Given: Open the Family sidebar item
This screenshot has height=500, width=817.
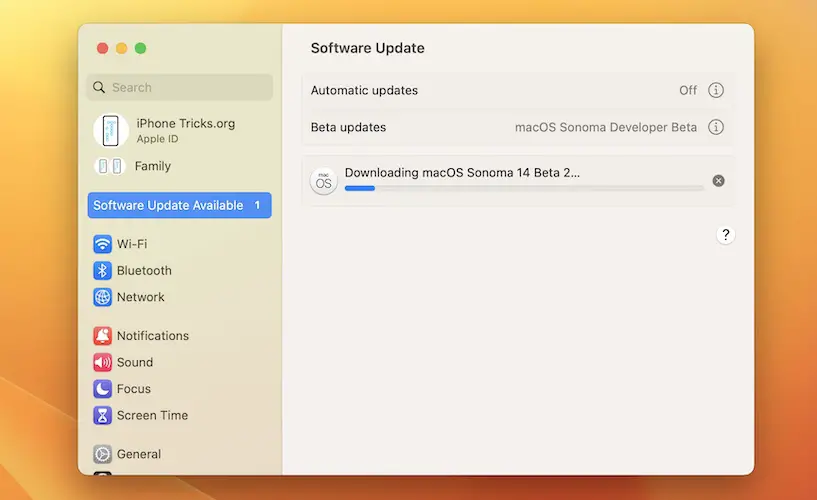Looking at the screenshot, I should 152,166.
